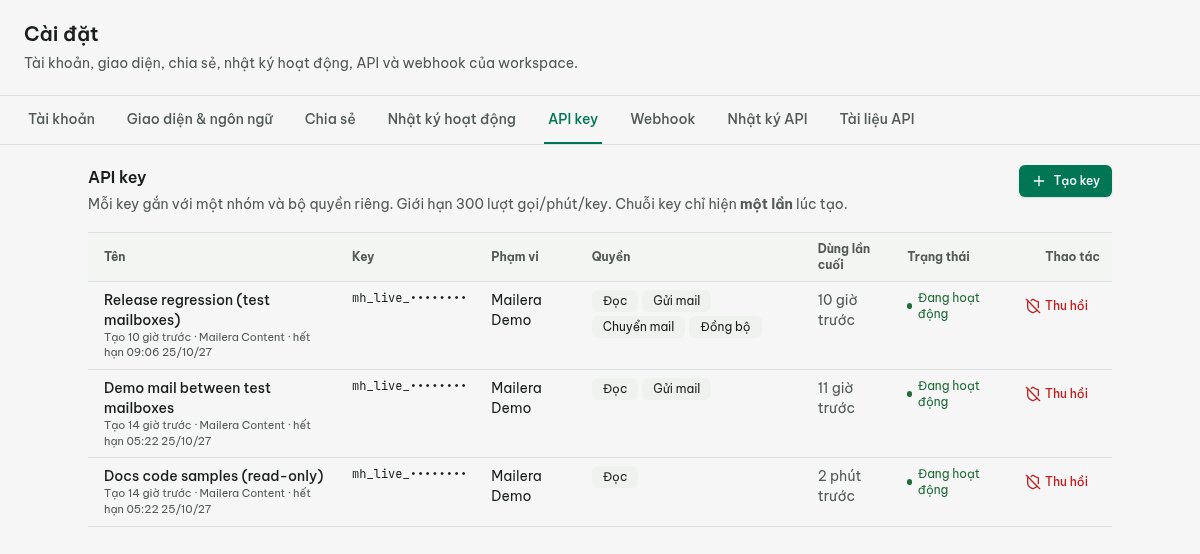Click revoke shield icon for Demo mail key
The width and height of the screenshot is (1200, 554).
(x=1033, y=394)
